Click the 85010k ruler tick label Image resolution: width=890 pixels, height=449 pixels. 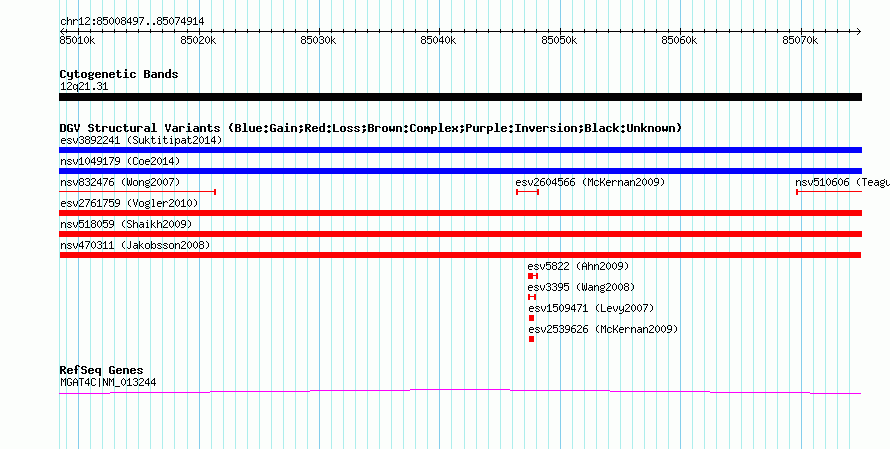(77, 40)
